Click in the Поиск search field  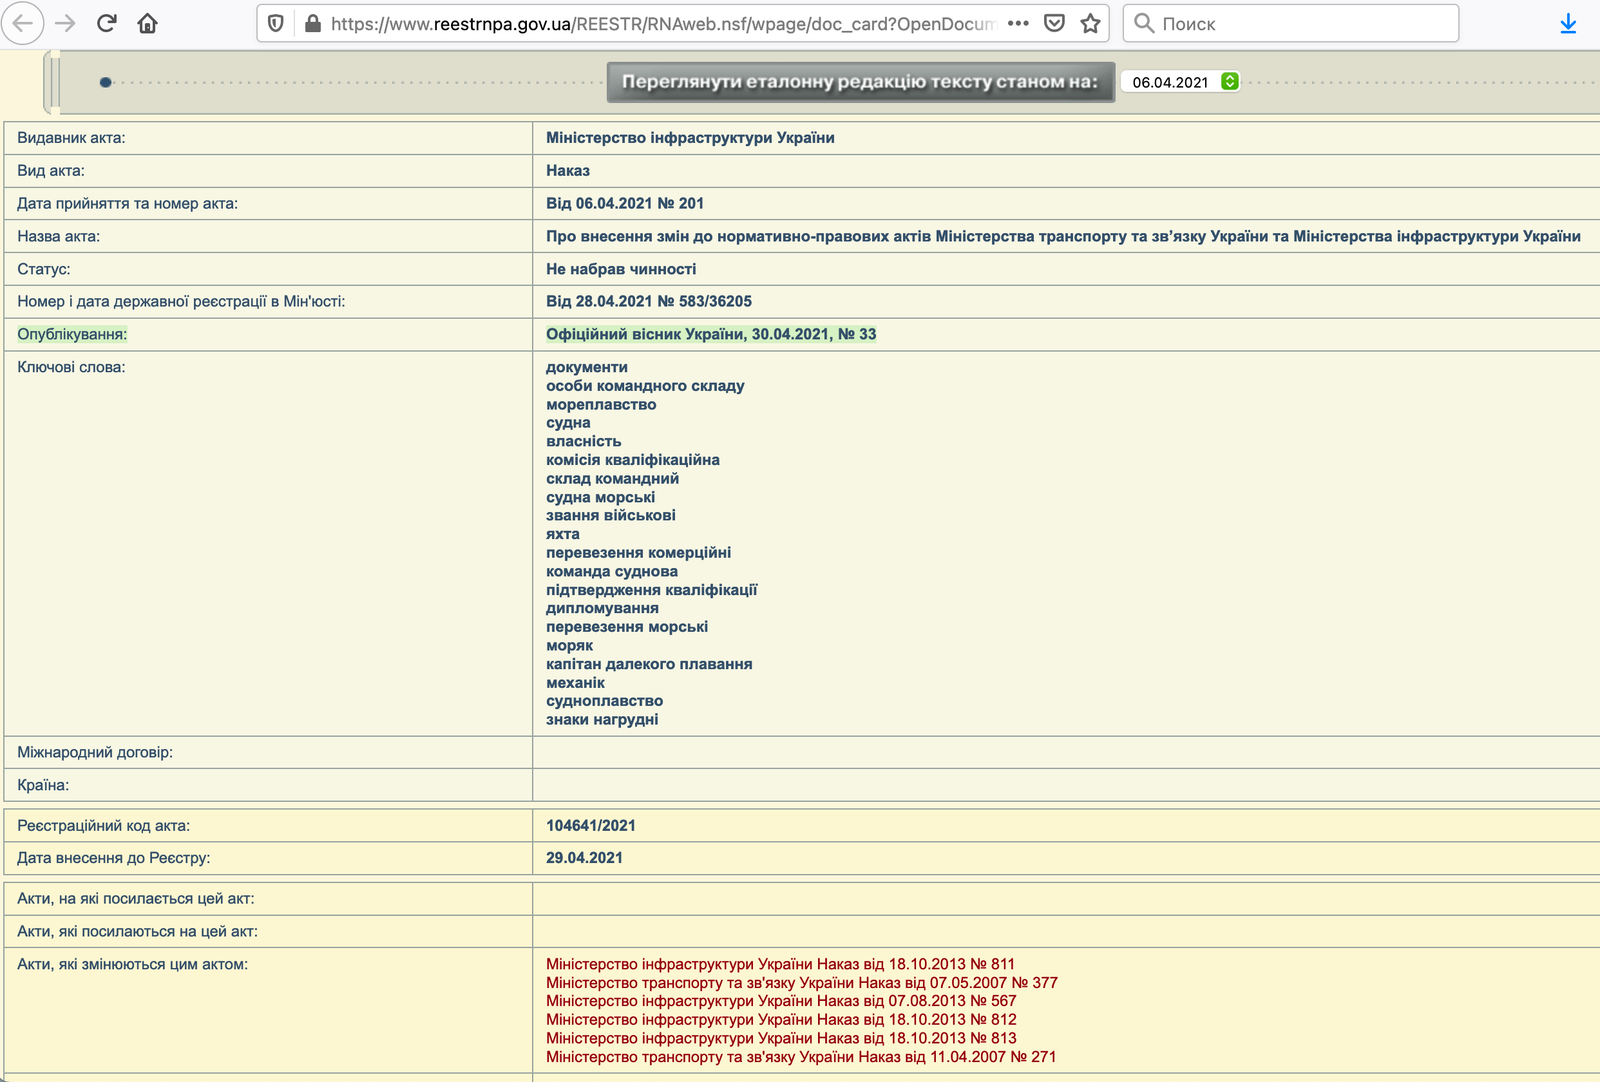pyautogui.click(x=1300, y=23)
